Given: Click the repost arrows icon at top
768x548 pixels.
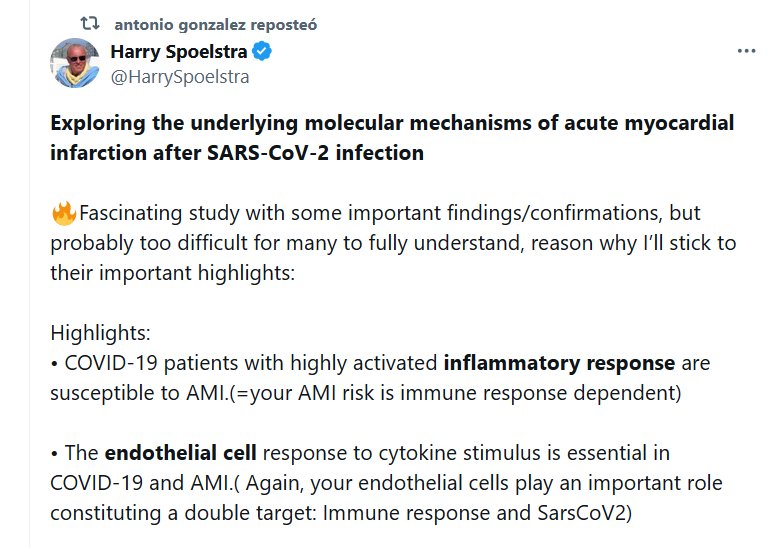Looking at the screenshot, I should (90, 22).
